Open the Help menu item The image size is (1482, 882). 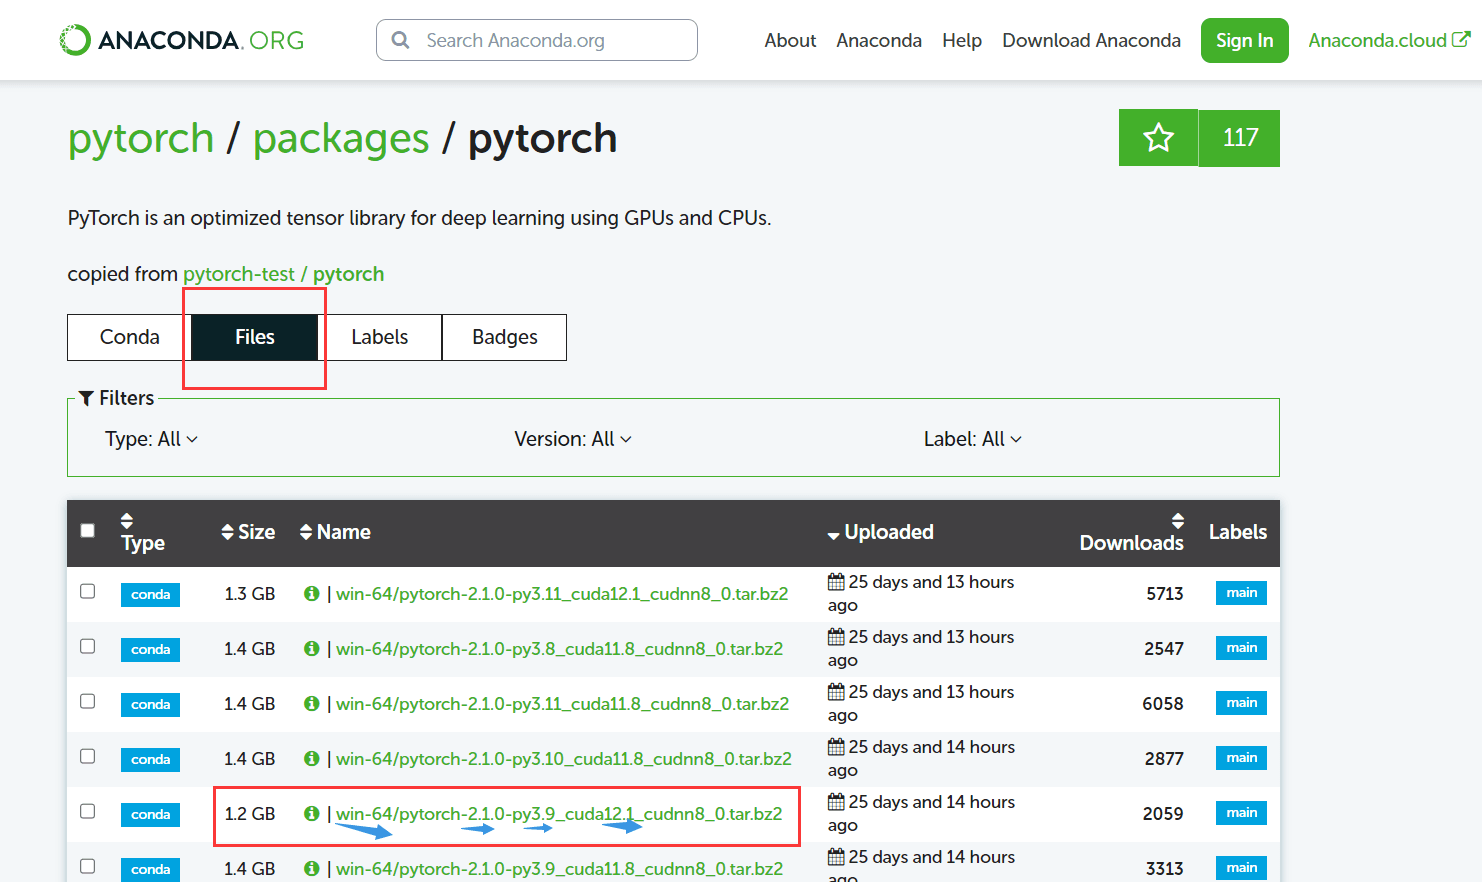pos(962,40)
